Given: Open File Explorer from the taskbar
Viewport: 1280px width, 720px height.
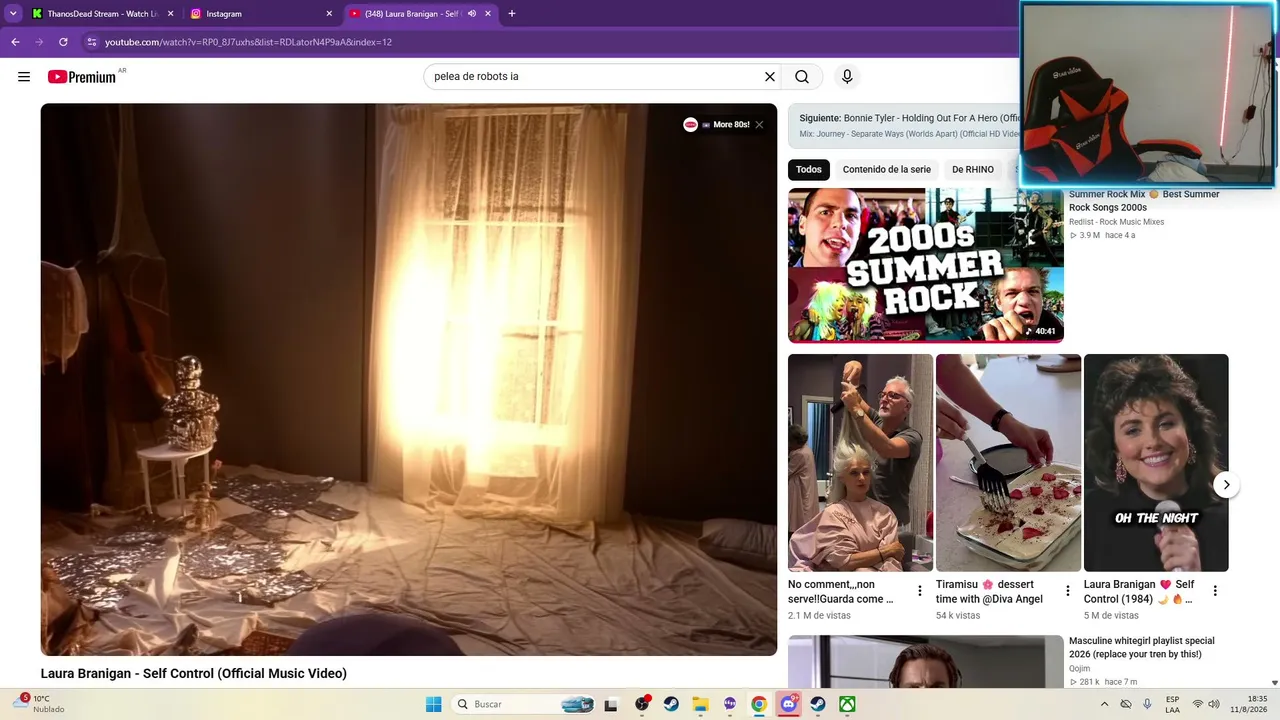Looking at the screenshot, I should click(x=700, y=704).
